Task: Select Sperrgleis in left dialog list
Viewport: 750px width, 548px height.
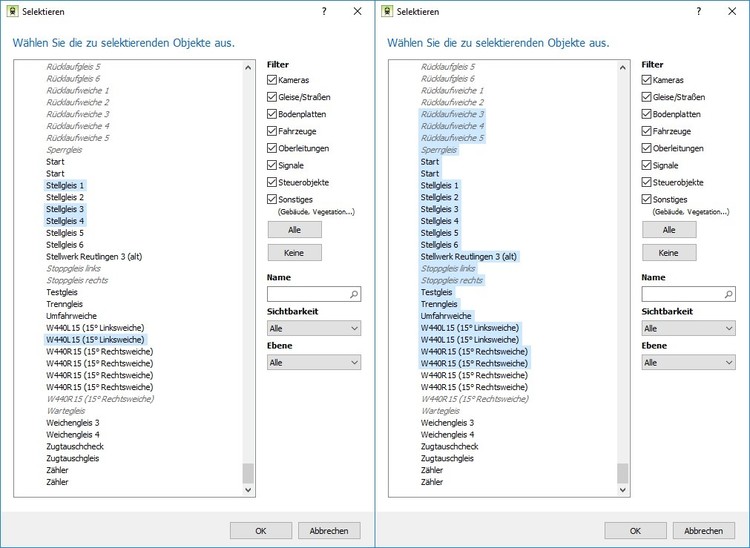Action: pyautogui.click(x=64, y=150)
